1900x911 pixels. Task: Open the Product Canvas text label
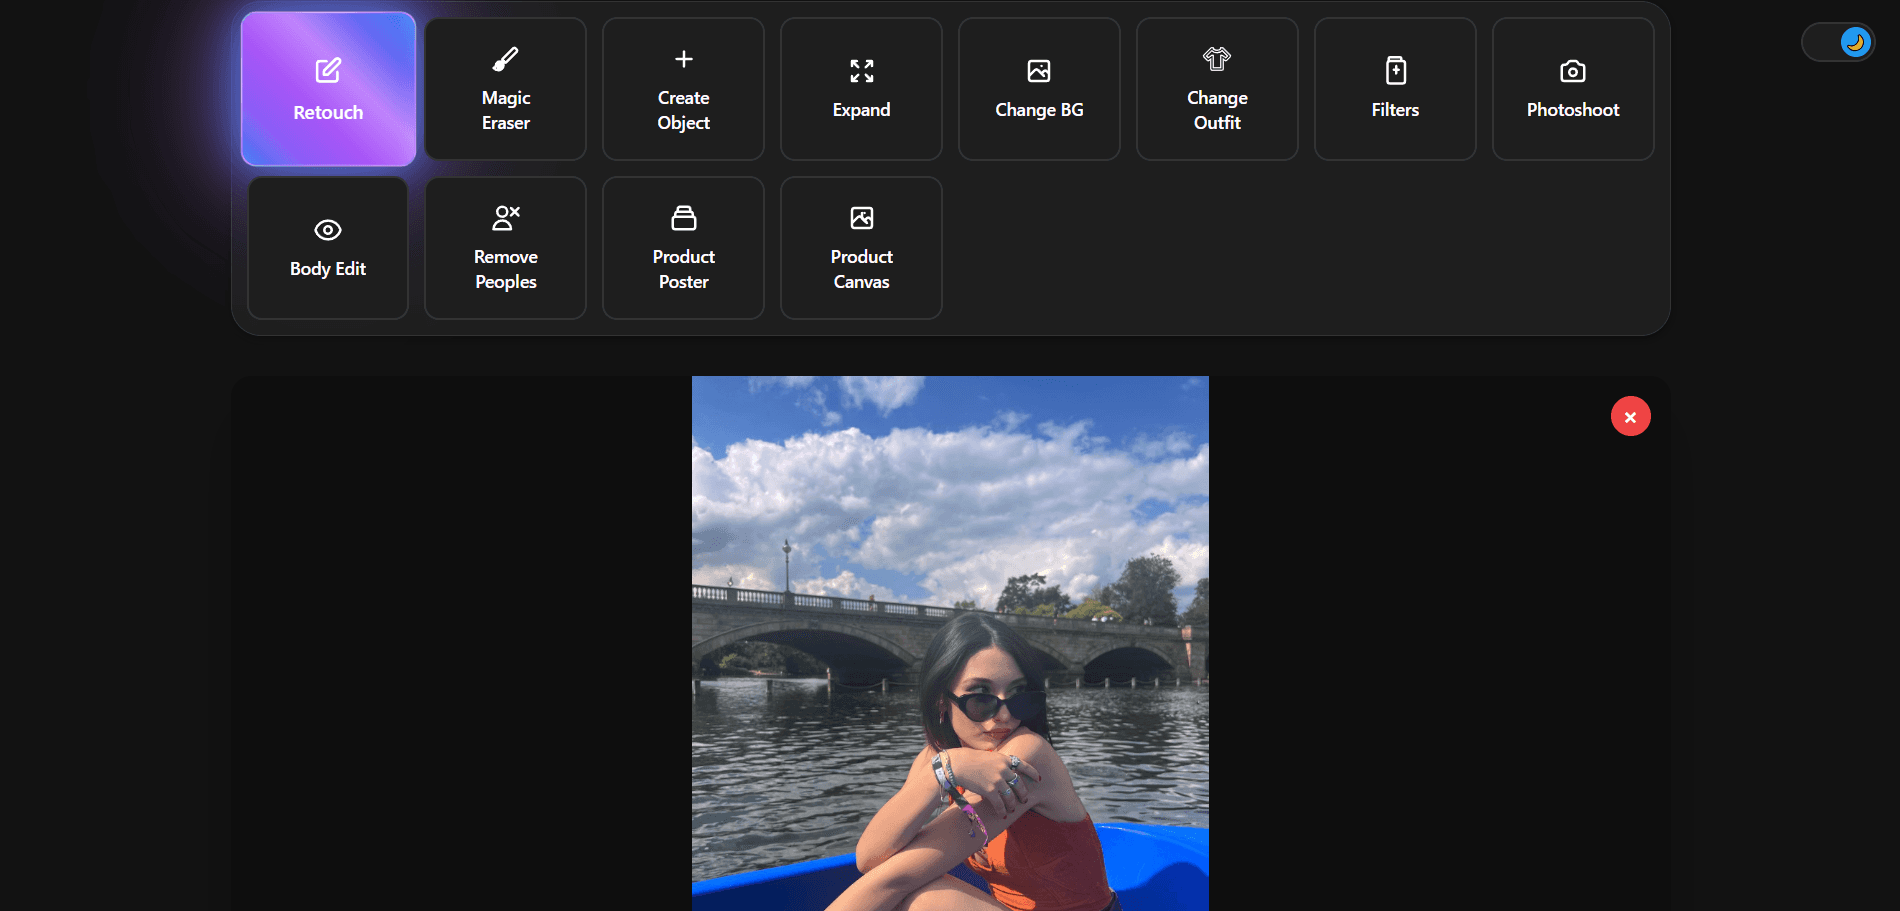point(861,269)
